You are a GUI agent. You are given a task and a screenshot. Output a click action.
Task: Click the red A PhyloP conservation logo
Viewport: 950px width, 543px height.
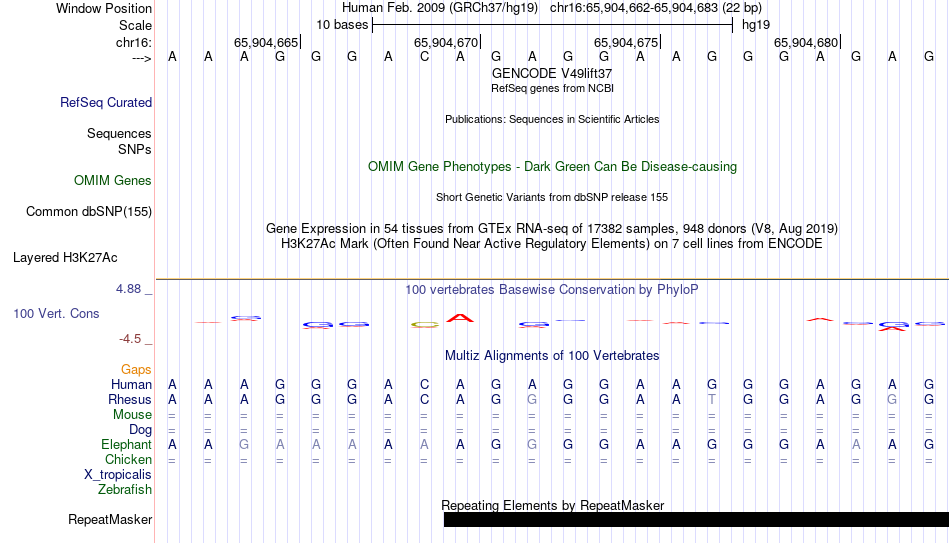point(460,318)
